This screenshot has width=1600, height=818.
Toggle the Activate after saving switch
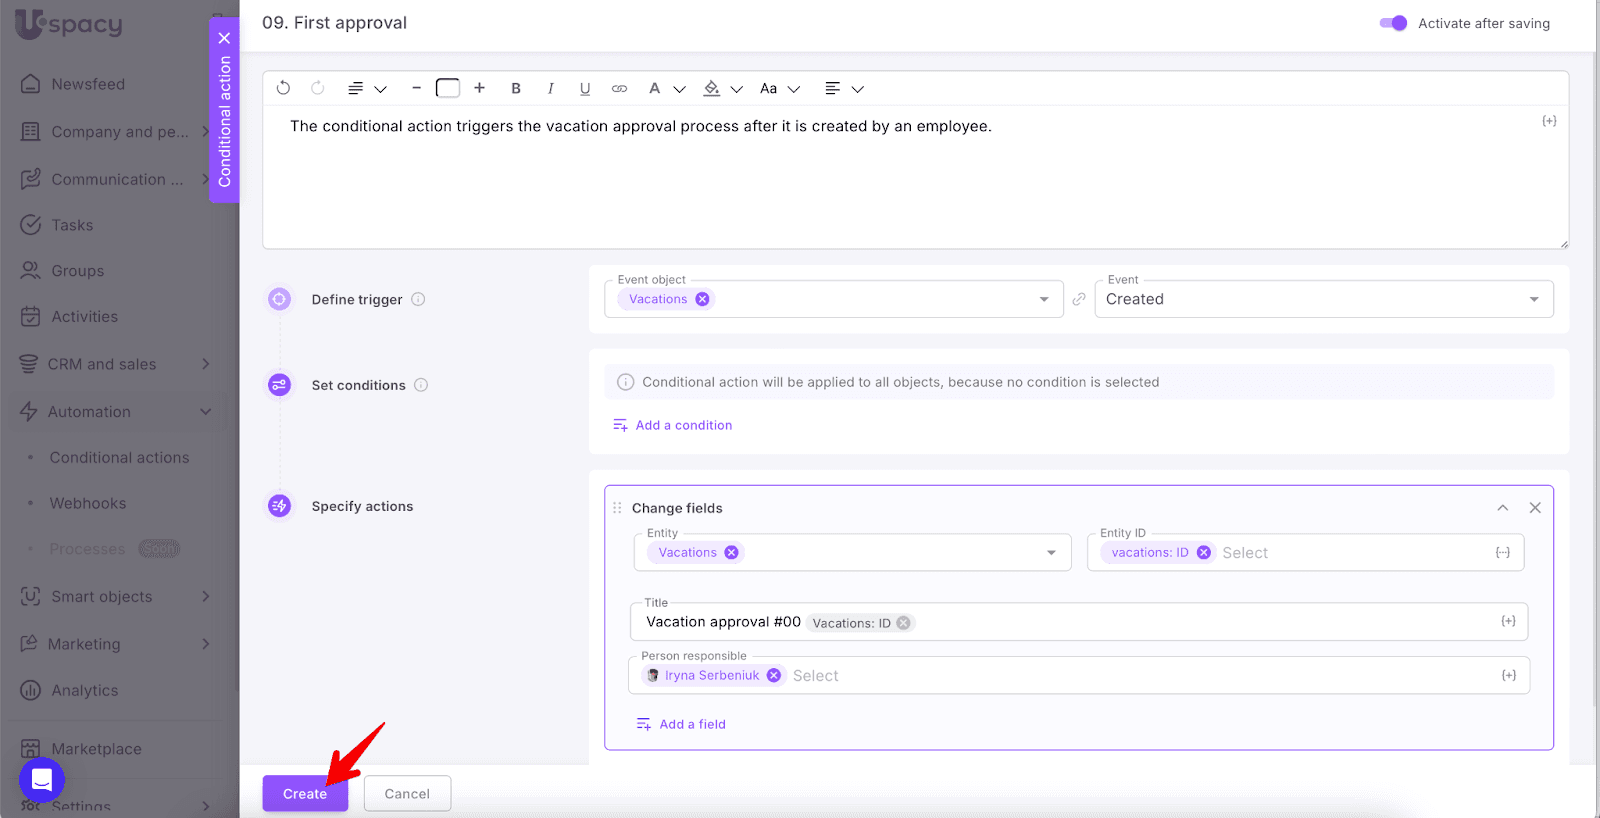pyautogui.click(x=1393, y=23)
